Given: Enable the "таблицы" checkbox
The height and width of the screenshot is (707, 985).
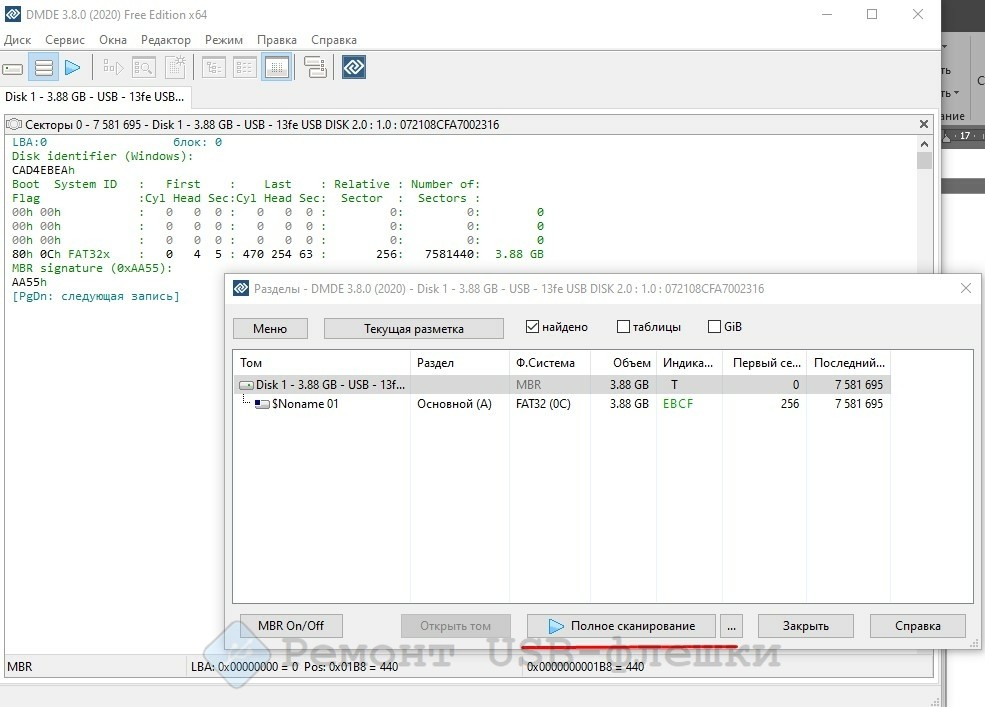Looking at the screenshot, I should [624, 327].
